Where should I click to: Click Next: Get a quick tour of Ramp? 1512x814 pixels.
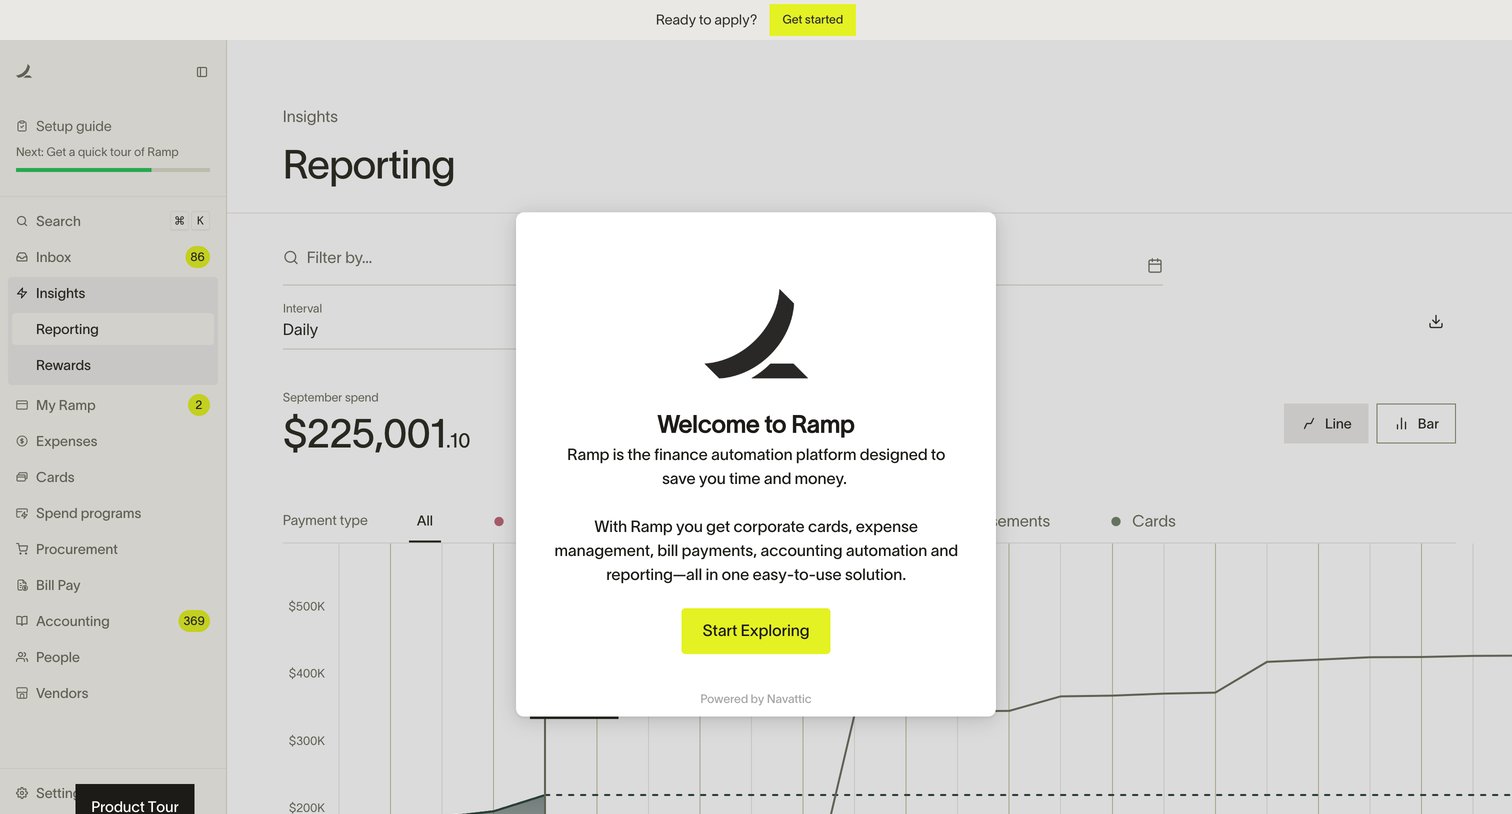coord(97,152)
